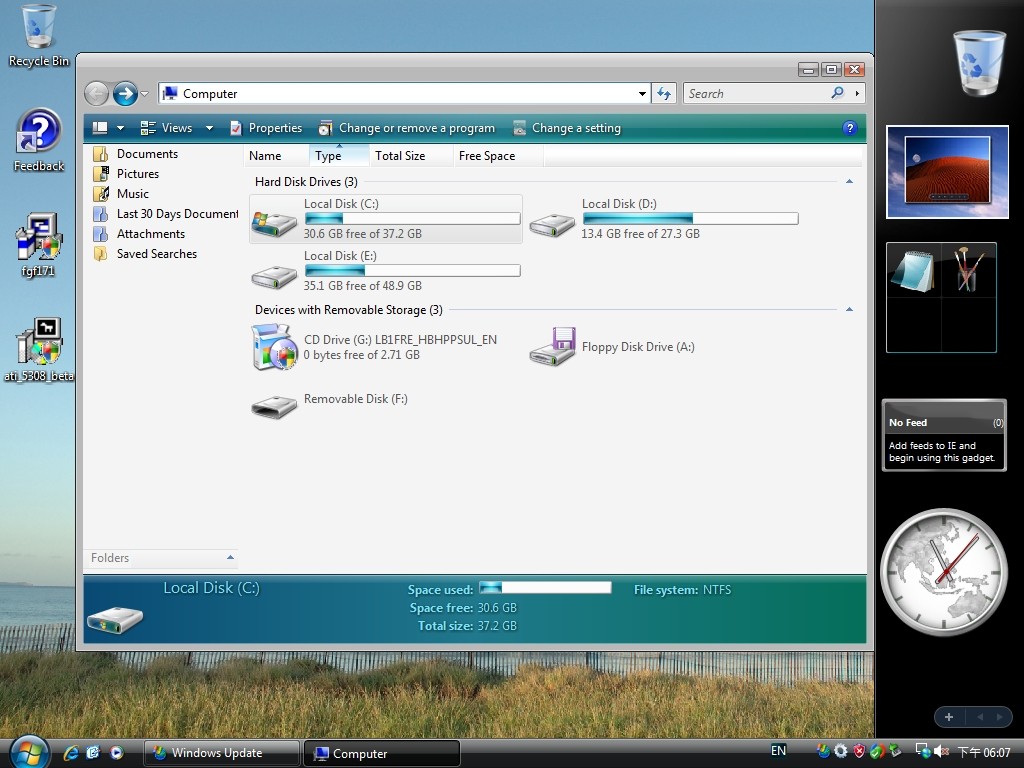1024x768 pixels.
Task: Click the Local Disk (D:) space bar
Action: click(x=690, y=218)
